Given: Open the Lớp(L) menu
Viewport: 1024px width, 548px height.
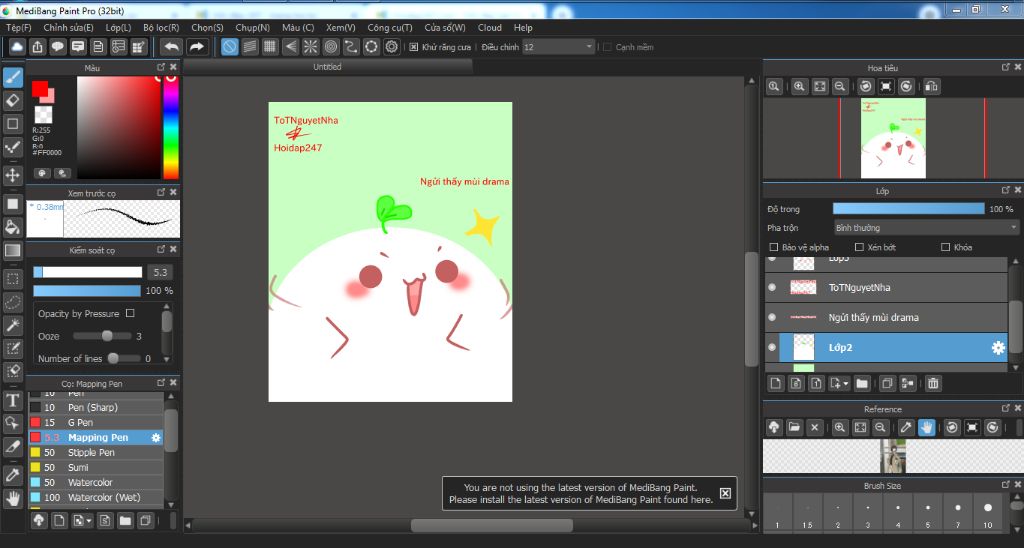Looking at the screenshot, I should [118, 27].
